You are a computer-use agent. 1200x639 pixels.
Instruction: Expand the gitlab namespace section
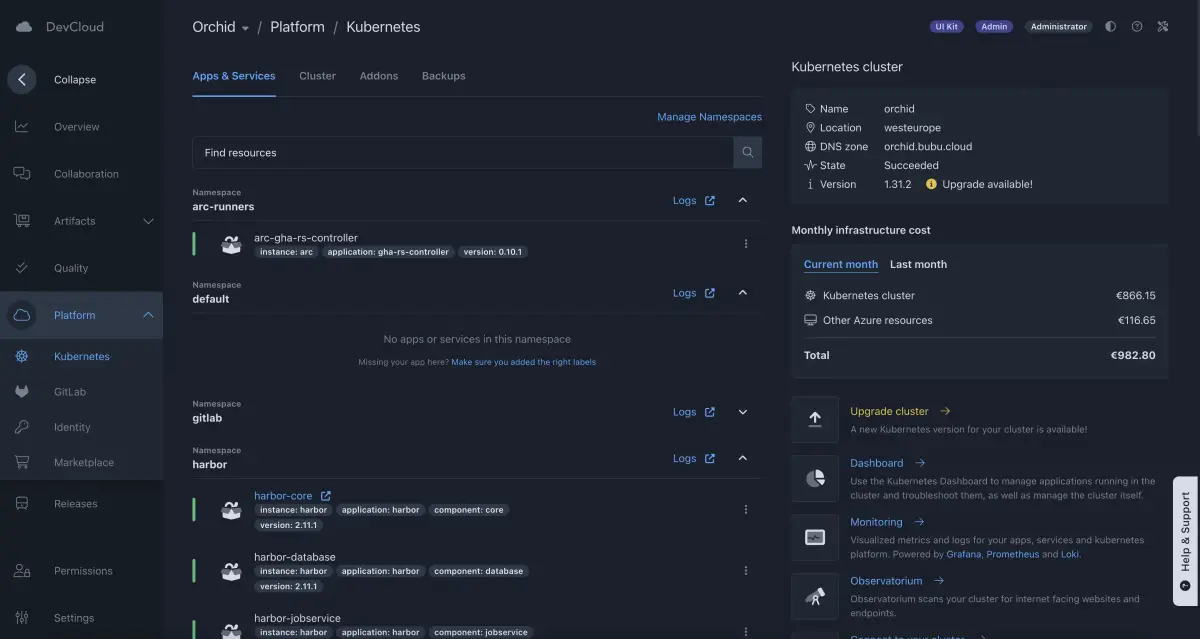point(743,412)
